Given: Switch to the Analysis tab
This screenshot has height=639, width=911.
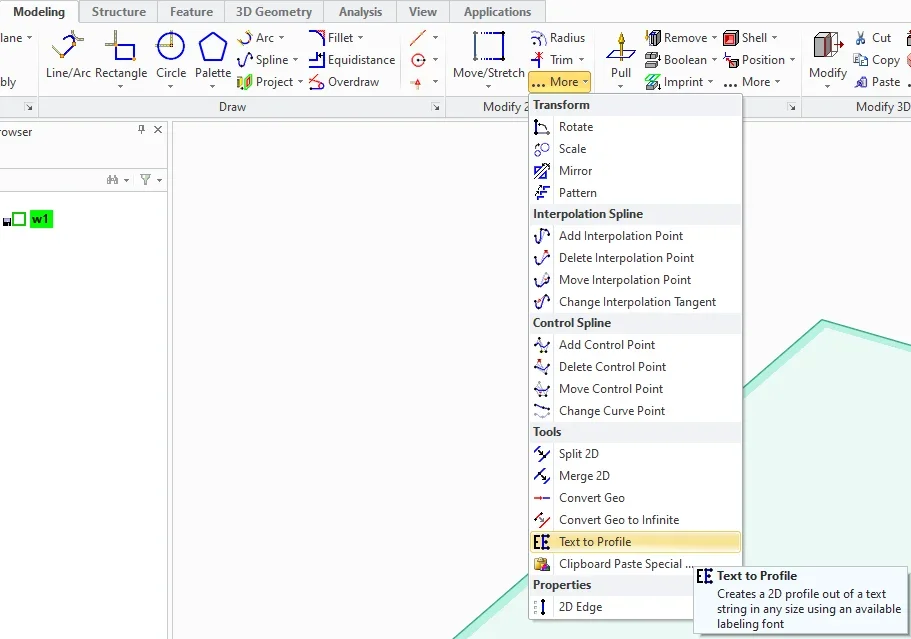Looking at the screenshot, I should click(360, 12).
